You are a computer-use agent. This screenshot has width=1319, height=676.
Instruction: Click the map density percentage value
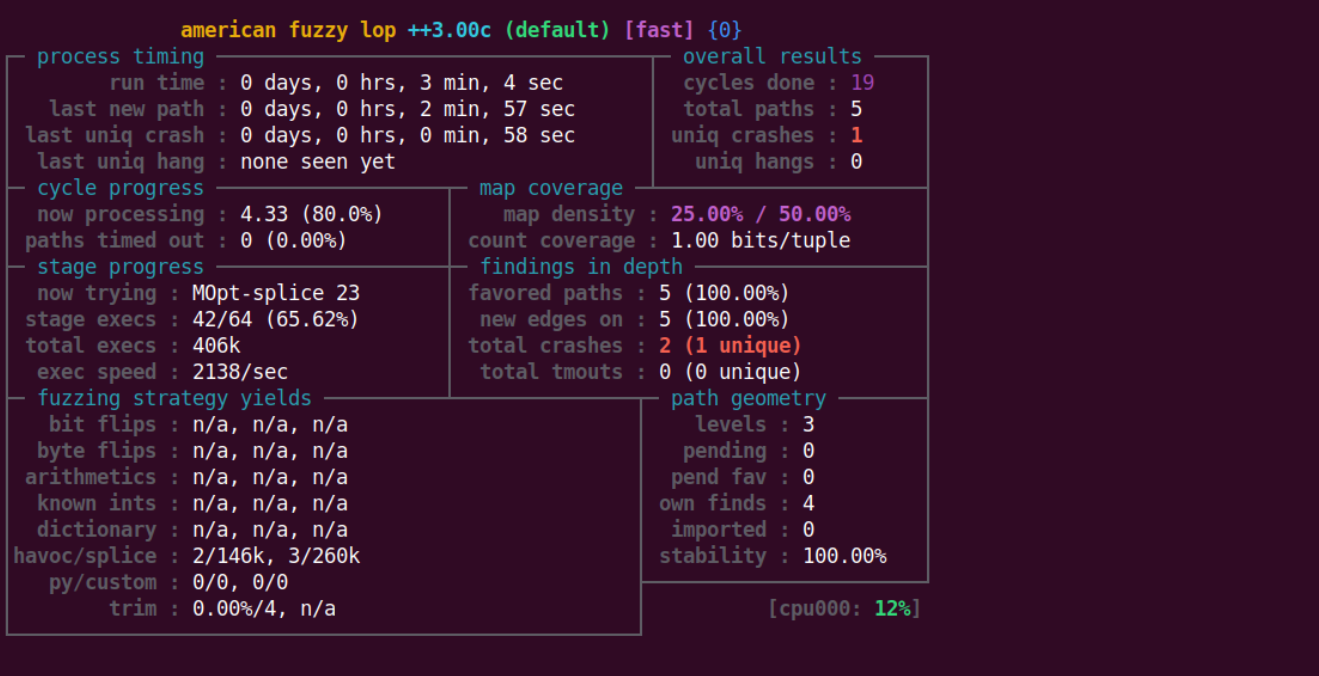point(760,214)
